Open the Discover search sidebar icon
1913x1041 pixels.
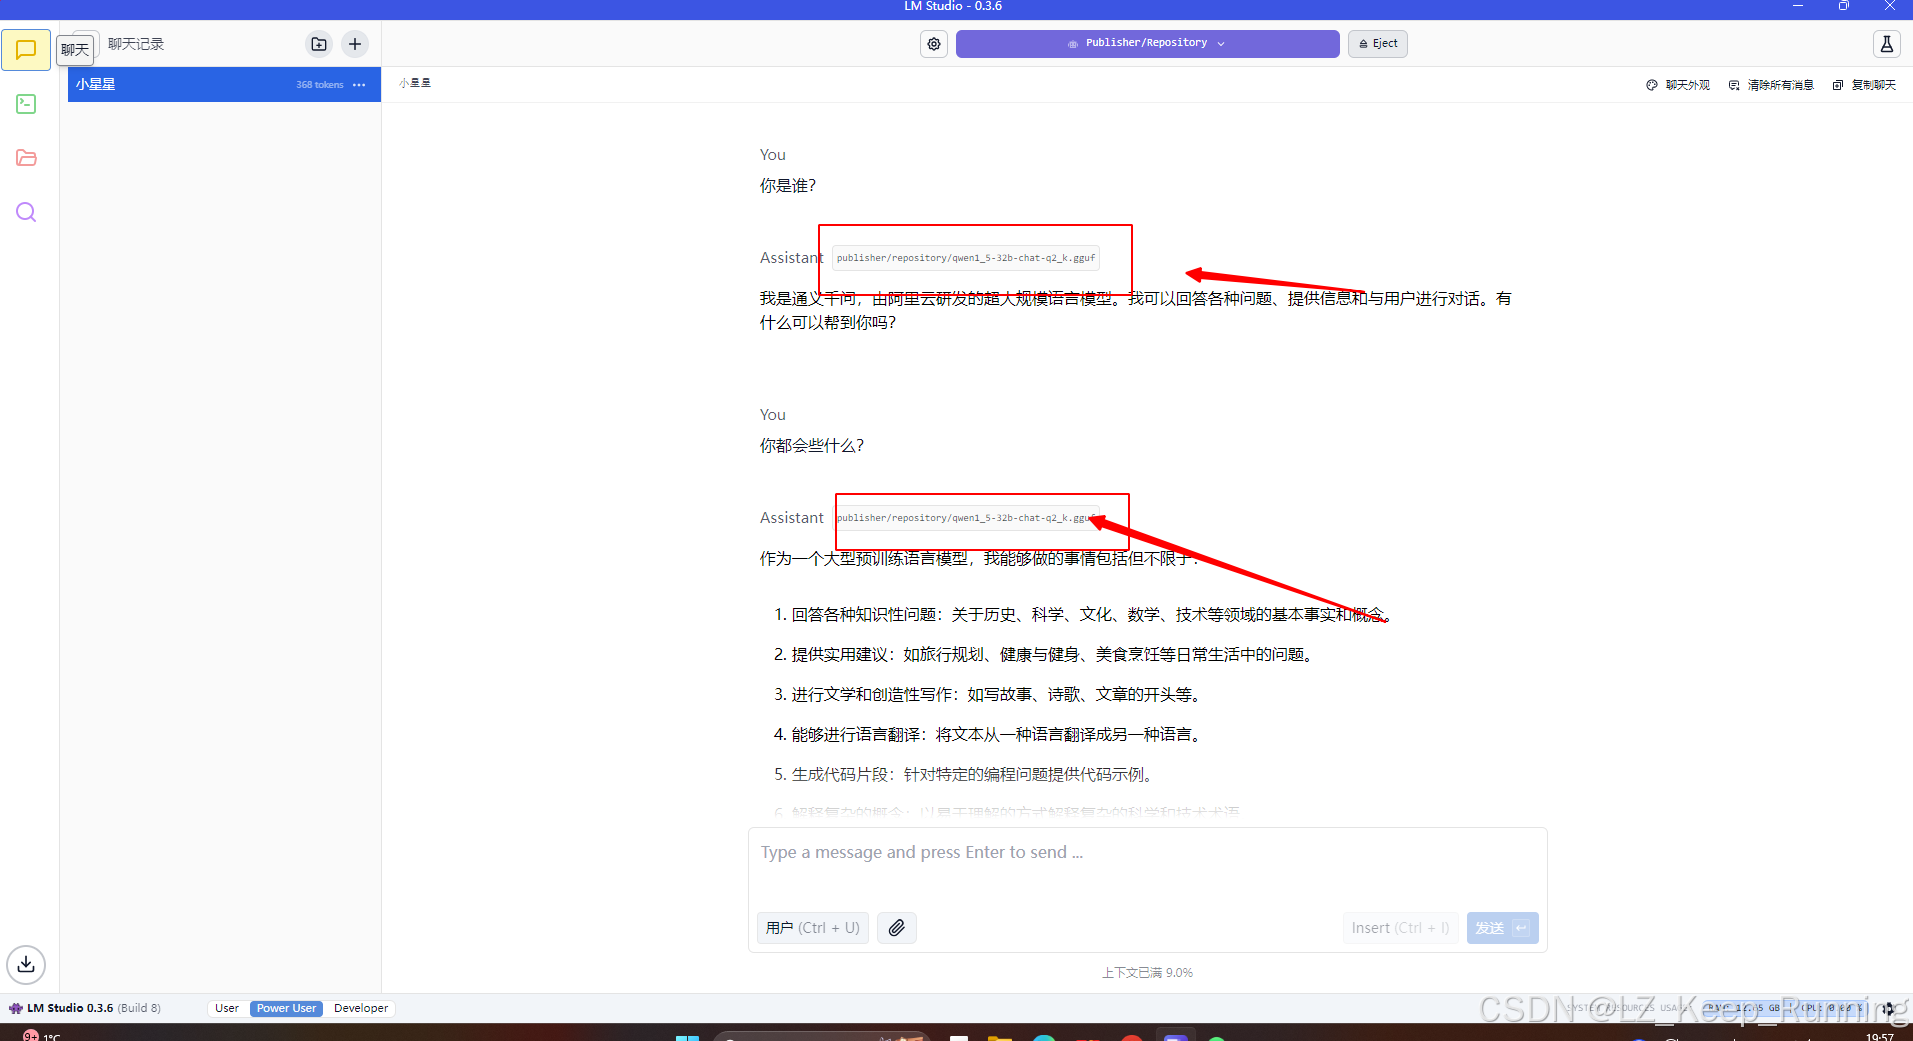point(26,212)
